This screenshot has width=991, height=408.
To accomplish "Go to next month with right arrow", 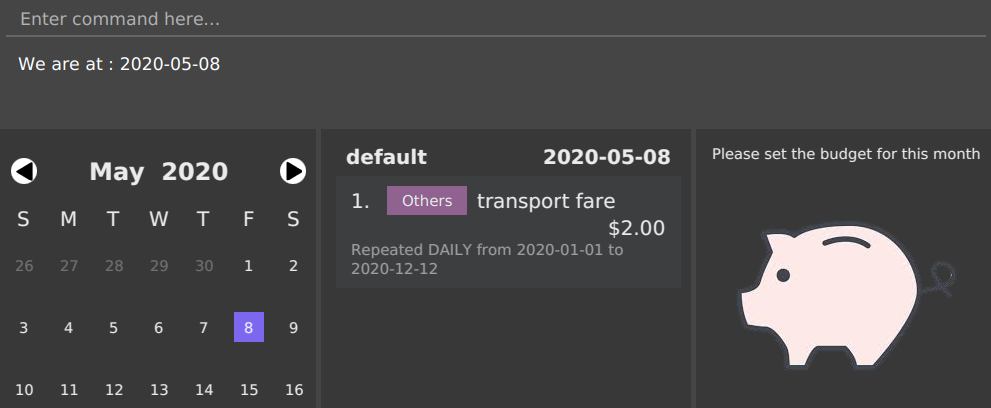I will 293,171.
